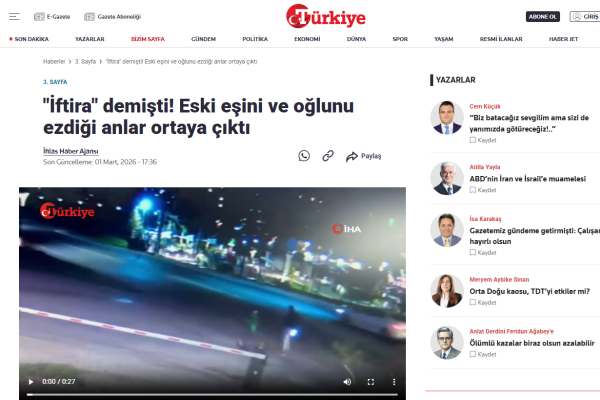Viewport: 600px width, 400px height.
Task: Open Cem Küçük's profile photo
Action: pyautogui.click(x=447, y=118)
